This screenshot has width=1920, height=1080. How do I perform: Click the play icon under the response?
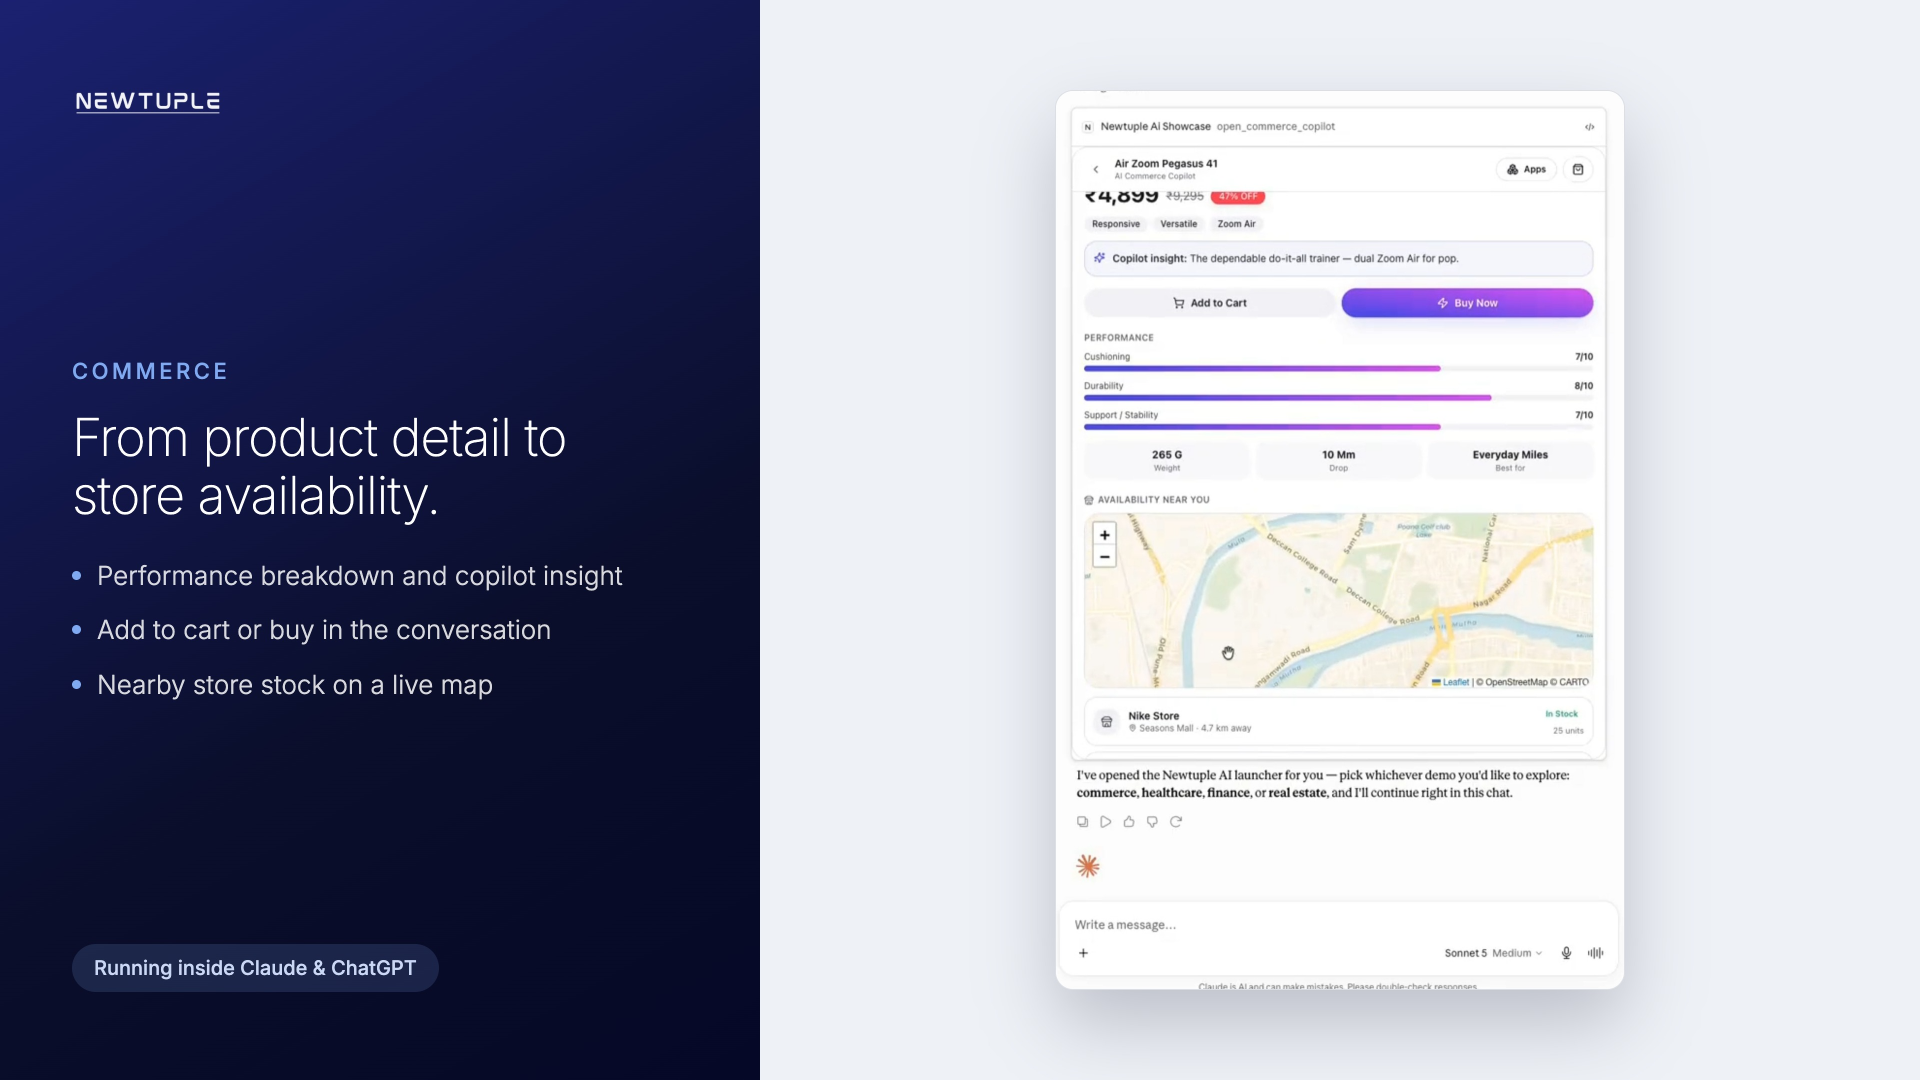[1105, 822]
